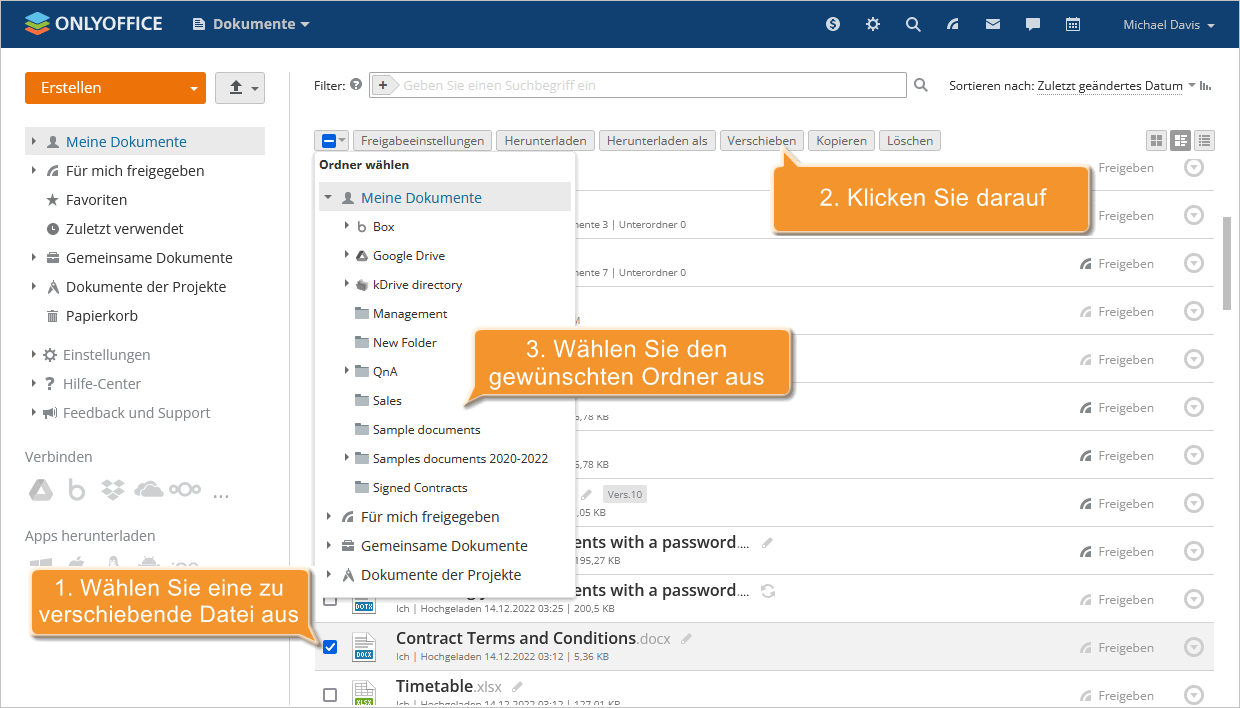Click Freigeben for Contract Terms and Conditions.docx
The image size is (1240, 708).
pos(1117,648)
